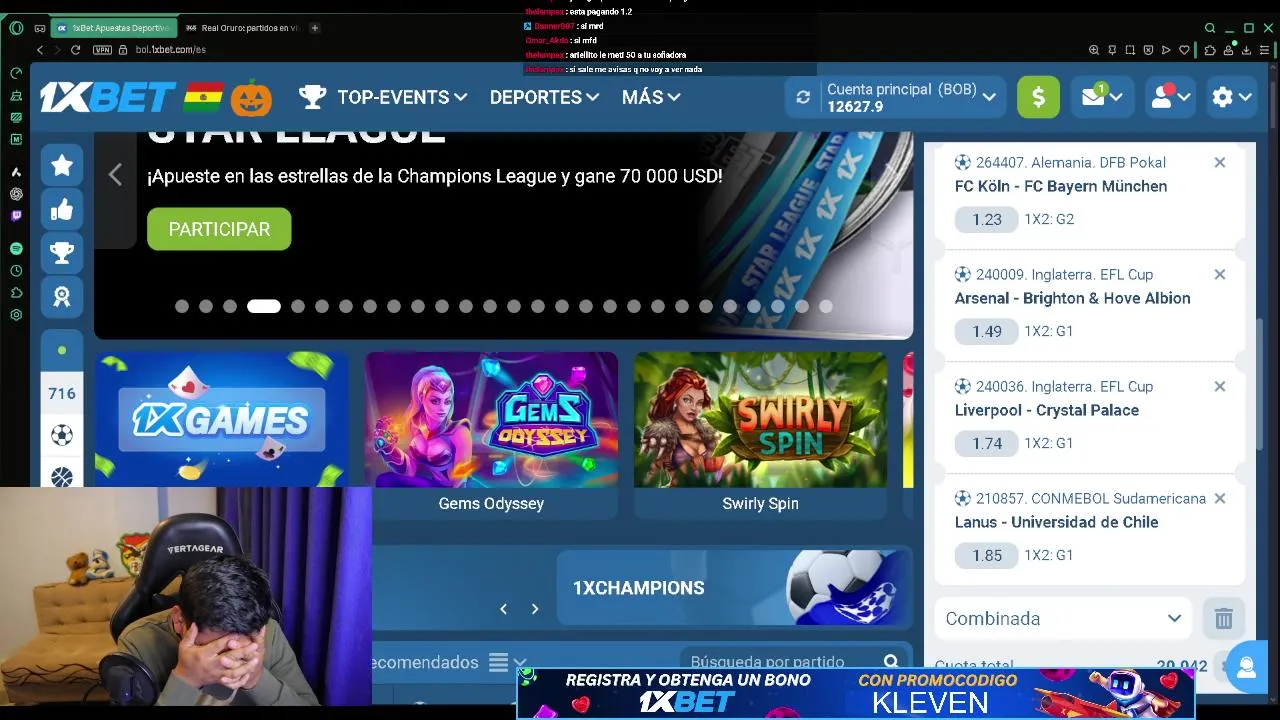1280x720 pixels.
Task: Click the trophy sidebar icon
Action: [x=62, y=253]
